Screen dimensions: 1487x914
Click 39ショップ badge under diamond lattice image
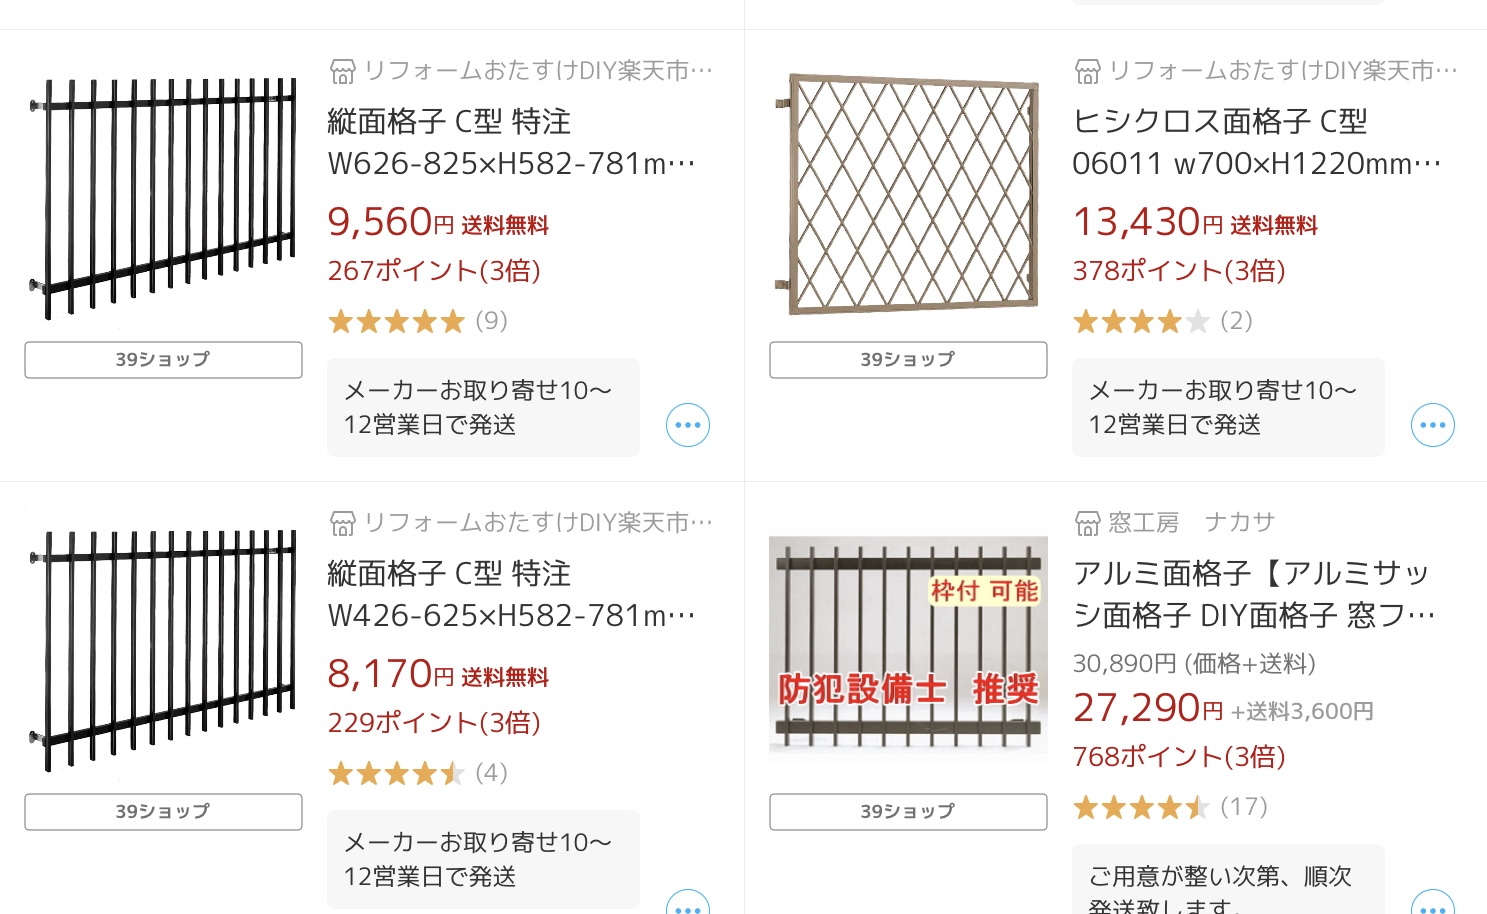(x=908, y=360)
